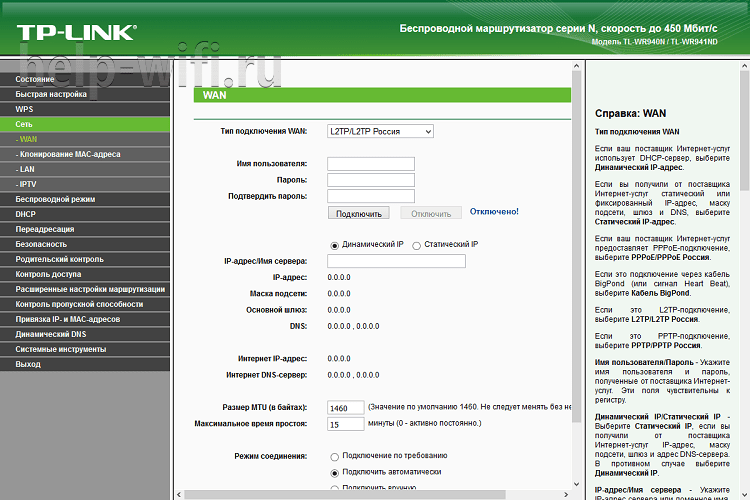Select Подключить автоматически radio button

click(x=334, y=473)
